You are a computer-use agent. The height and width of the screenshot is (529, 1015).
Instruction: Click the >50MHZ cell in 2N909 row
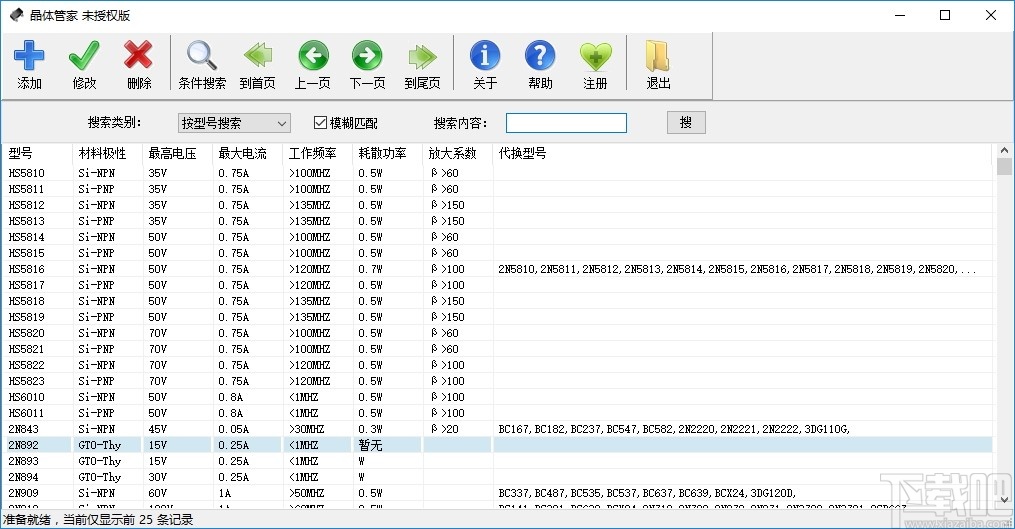click(x=306, y=493)
